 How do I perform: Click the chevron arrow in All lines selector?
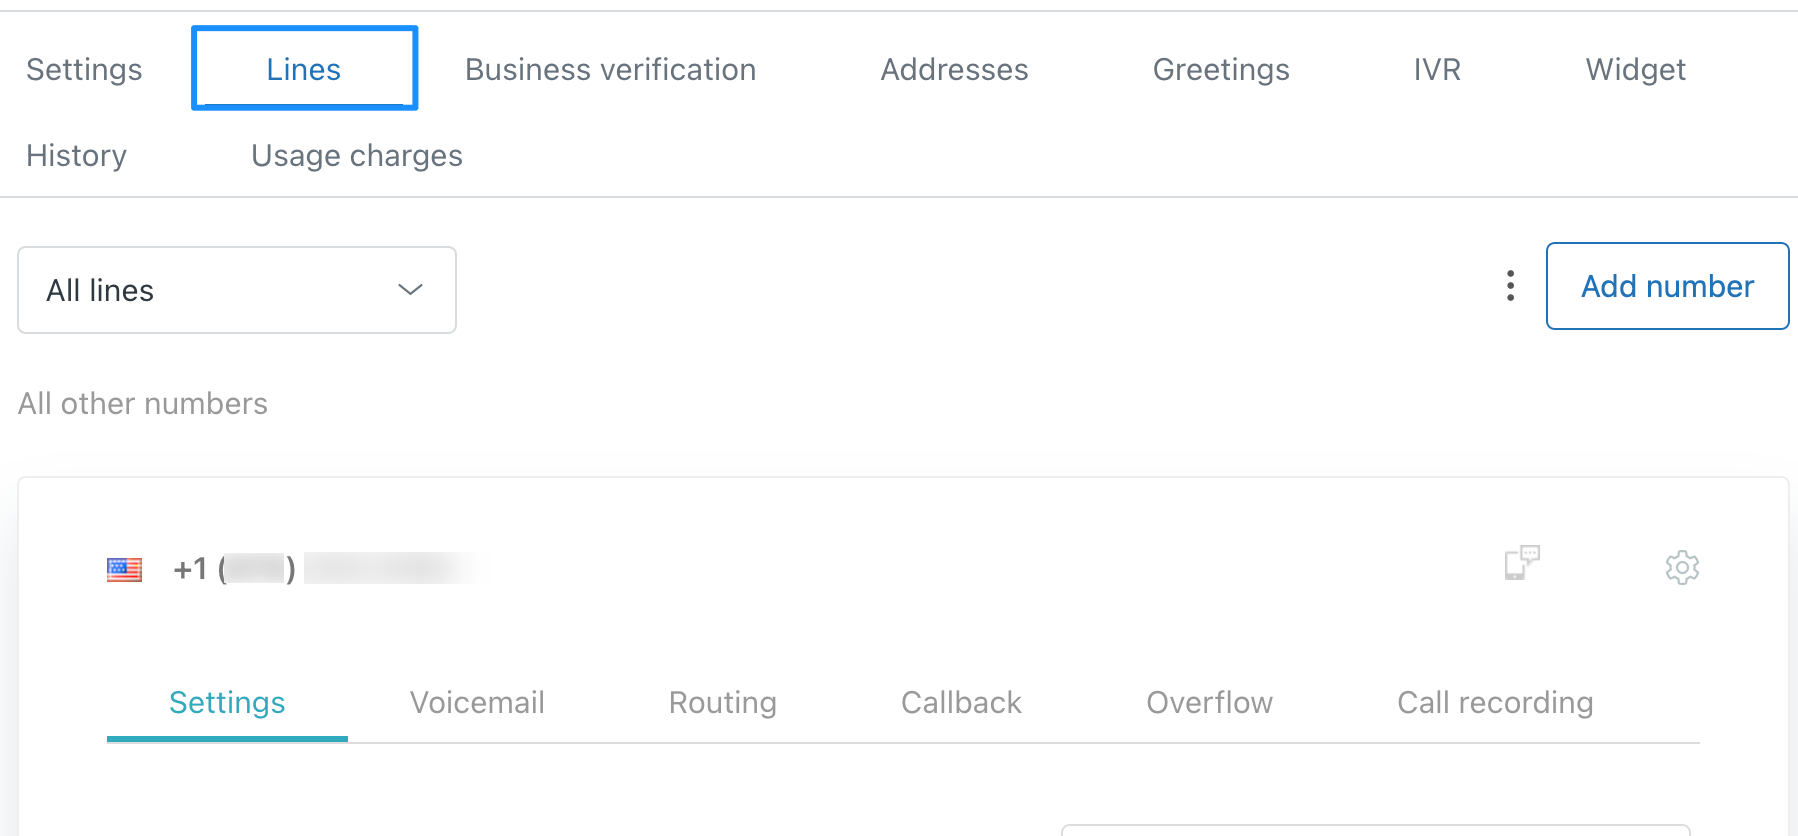point(410,290)
